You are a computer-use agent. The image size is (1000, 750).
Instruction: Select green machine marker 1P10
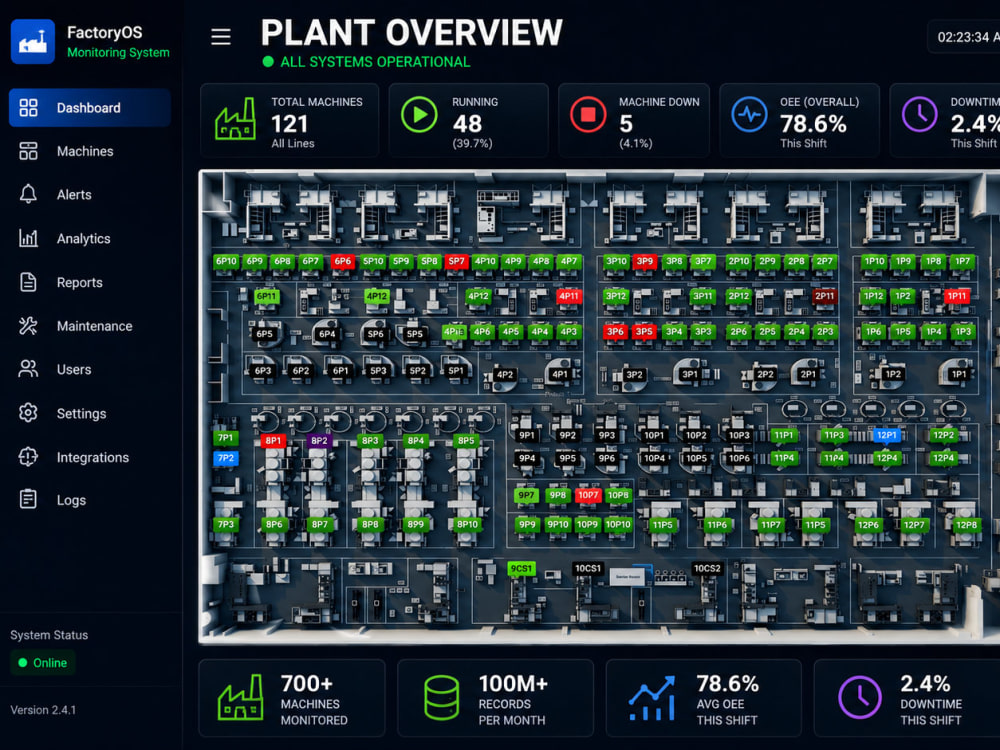point(874,261)
